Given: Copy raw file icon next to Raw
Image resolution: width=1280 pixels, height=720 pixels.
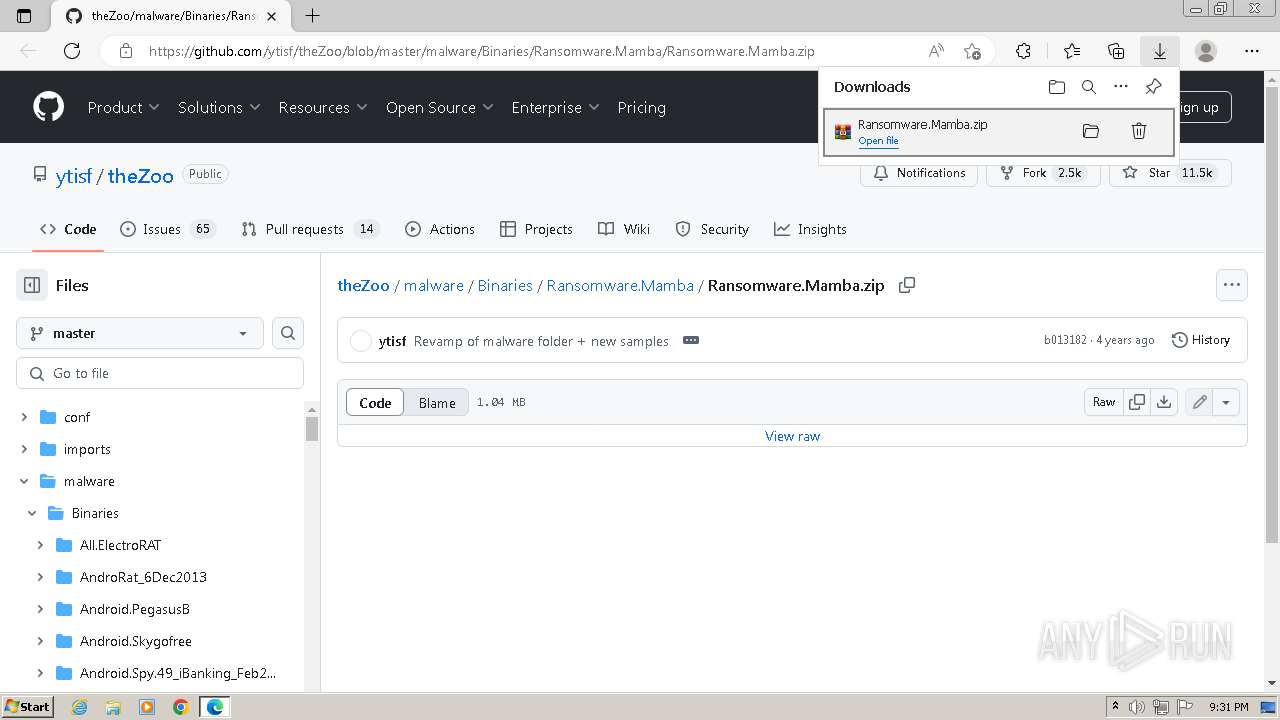Looking at the screenshot, I should tap(1137, 402).
